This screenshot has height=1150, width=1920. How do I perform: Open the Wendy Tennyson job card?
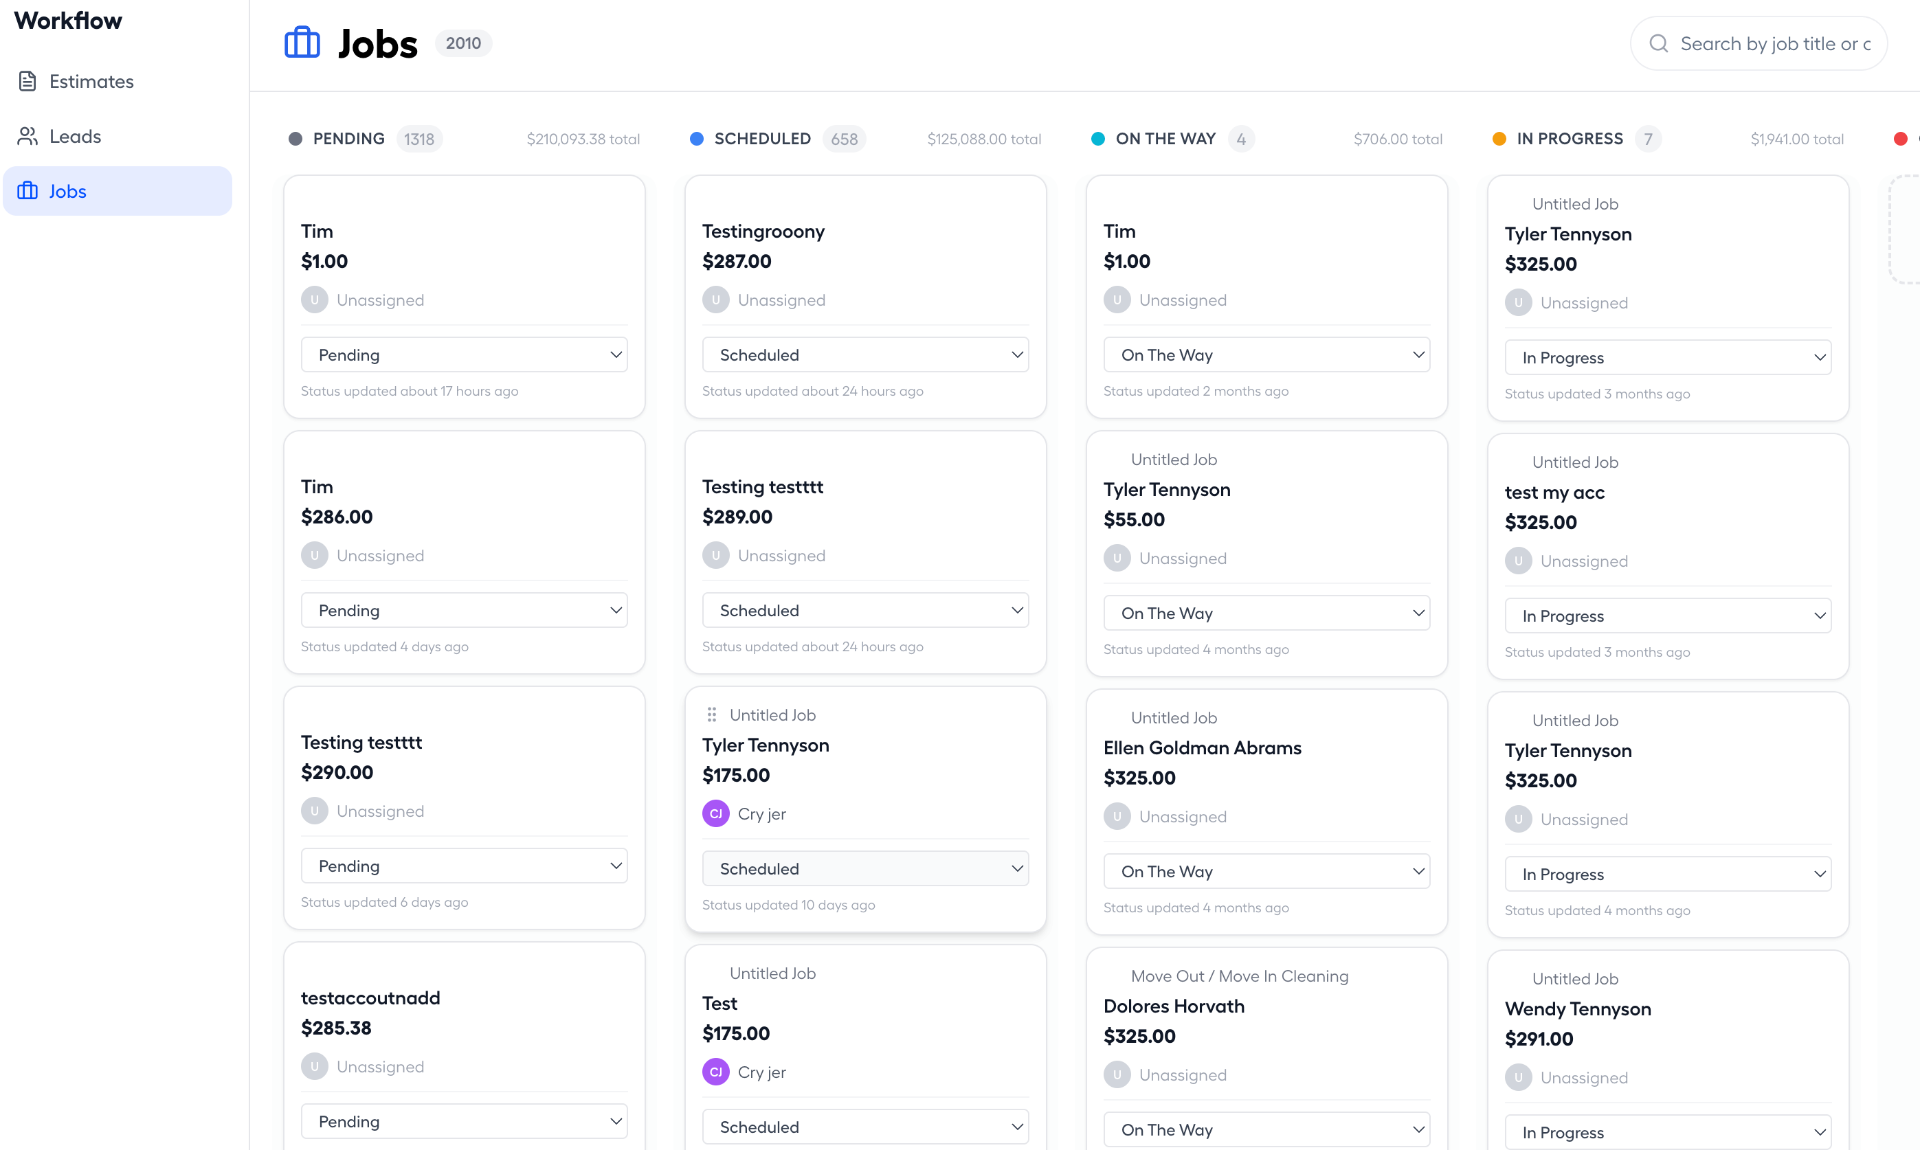pos(1667,1050)
